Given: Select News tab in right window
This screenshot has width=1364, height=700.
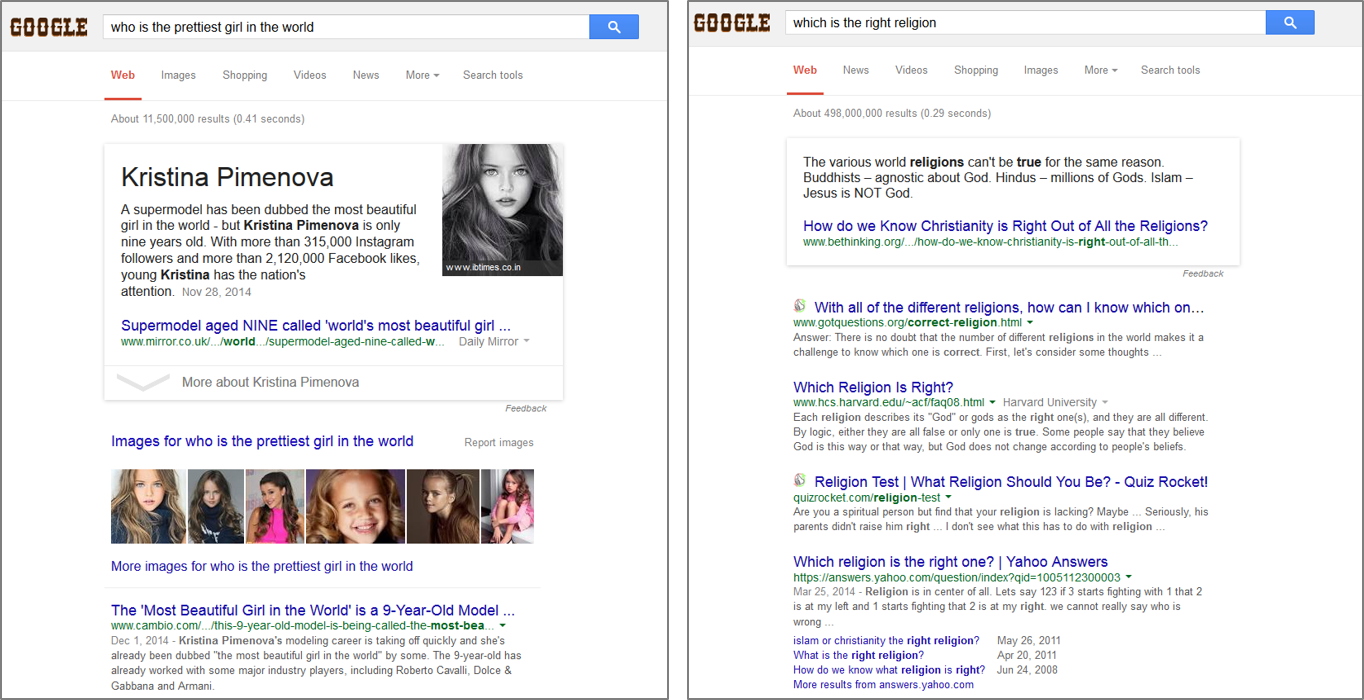Looking at the screenshot, I should 856,70.
